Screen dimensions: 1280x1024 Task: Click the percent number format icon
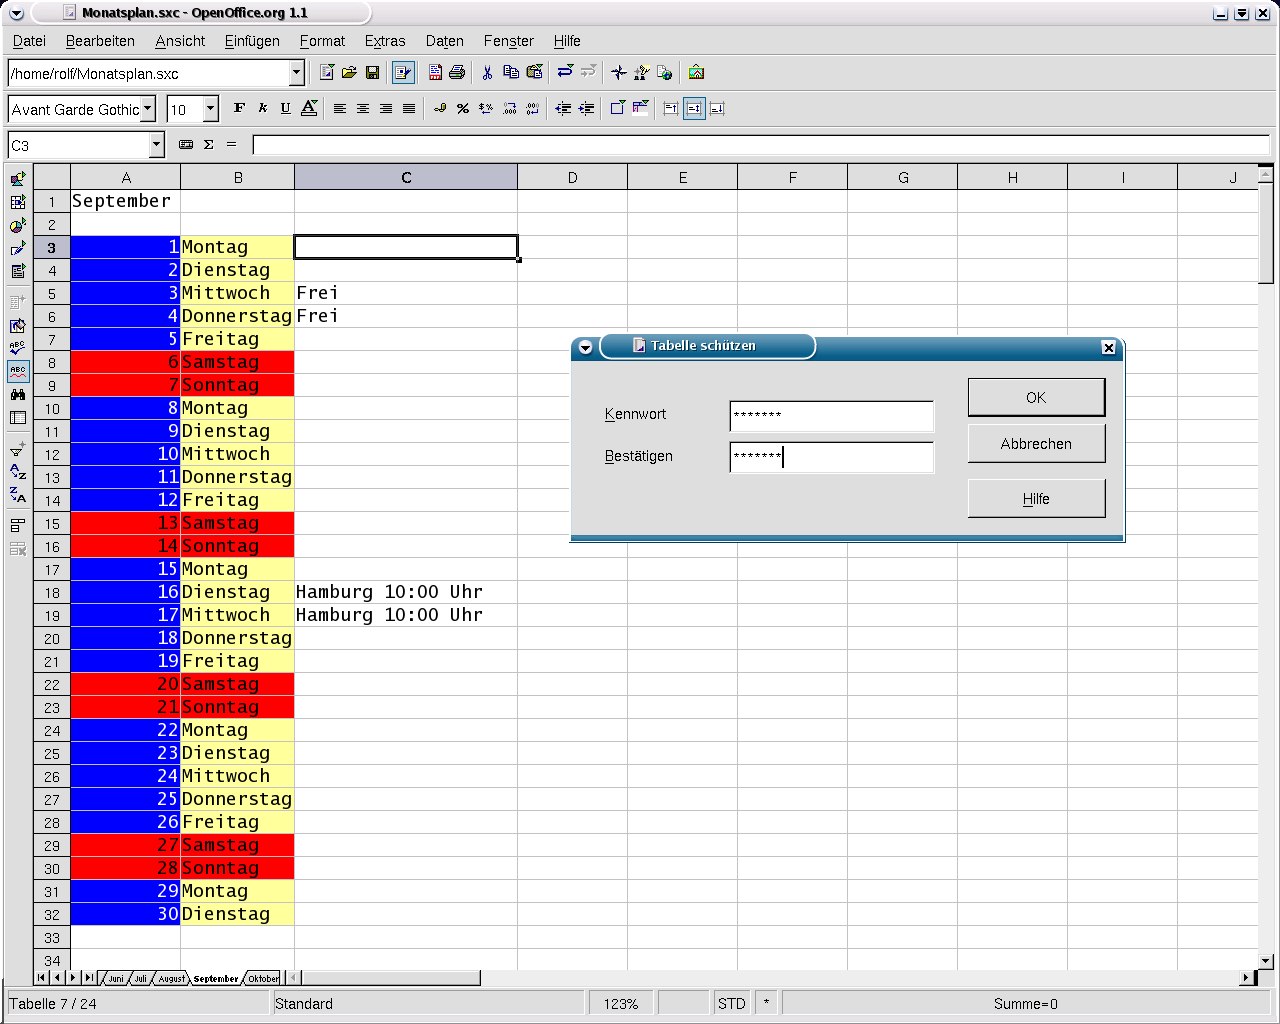(462, 109)
